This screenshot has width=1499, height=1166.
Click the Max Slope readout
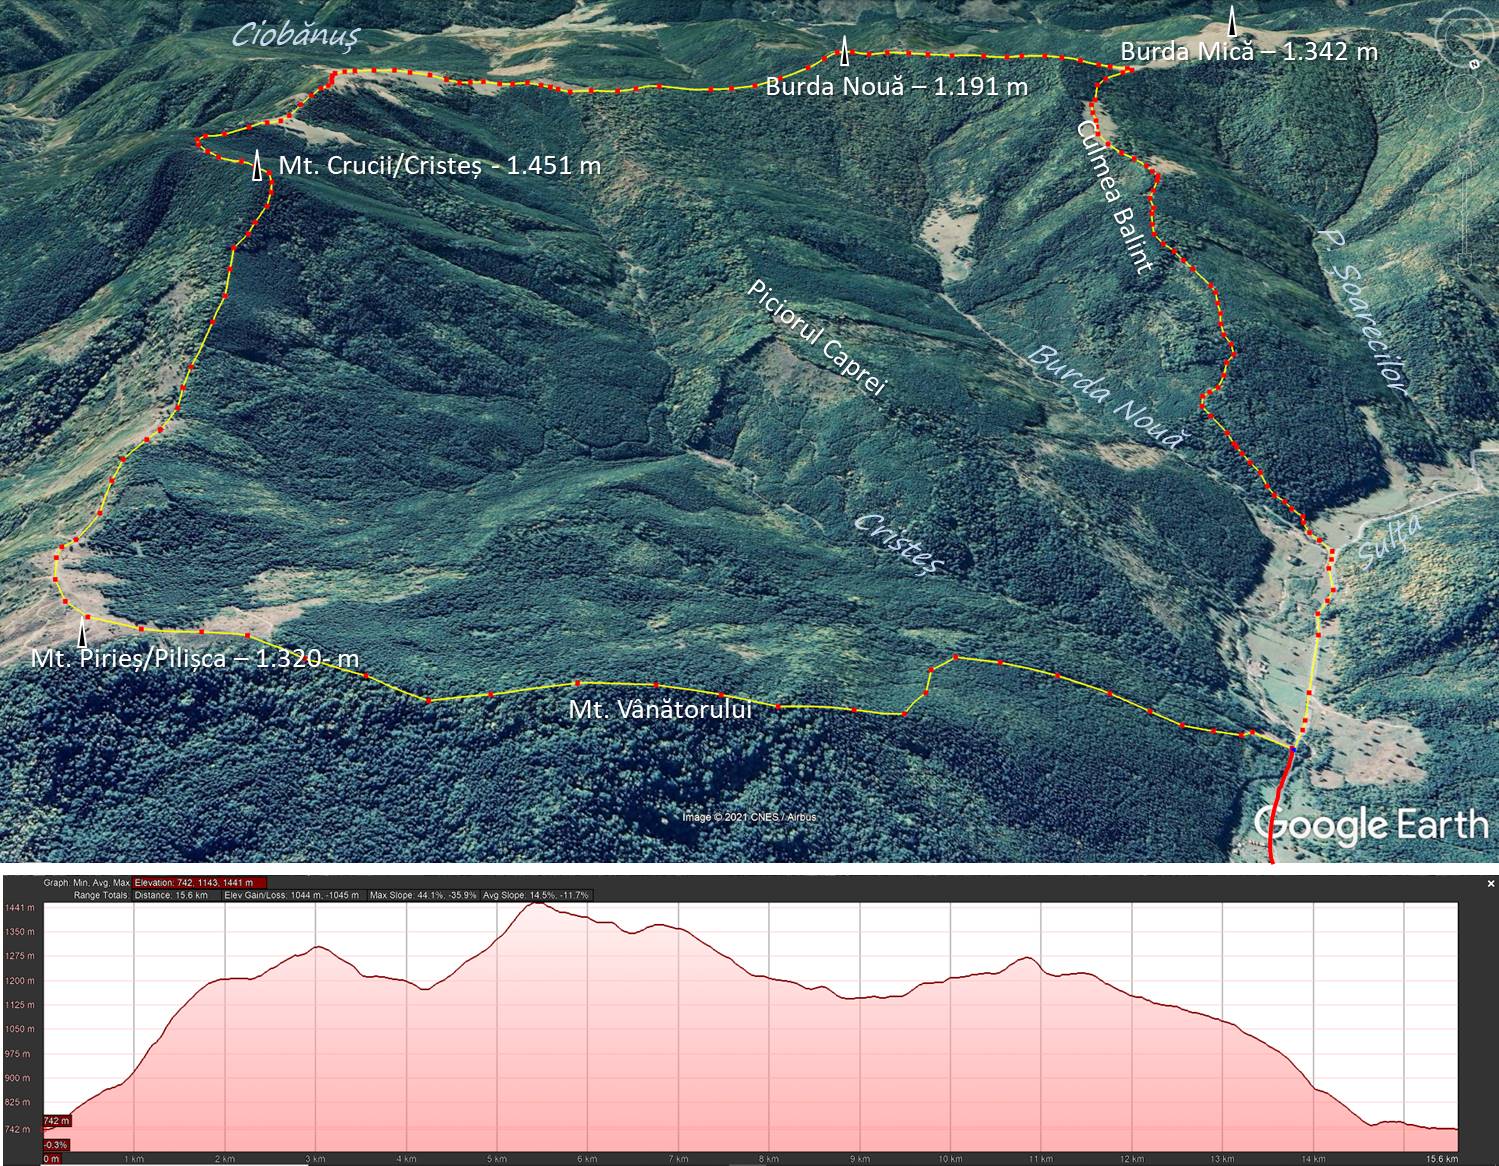(422, 895)
